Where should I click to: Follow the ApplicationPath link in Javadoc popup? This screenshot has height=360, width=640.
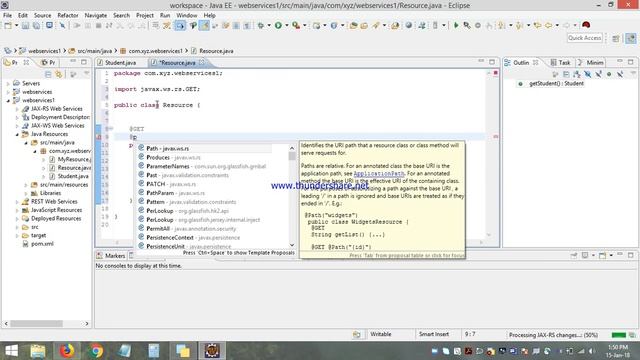(378, 173)
